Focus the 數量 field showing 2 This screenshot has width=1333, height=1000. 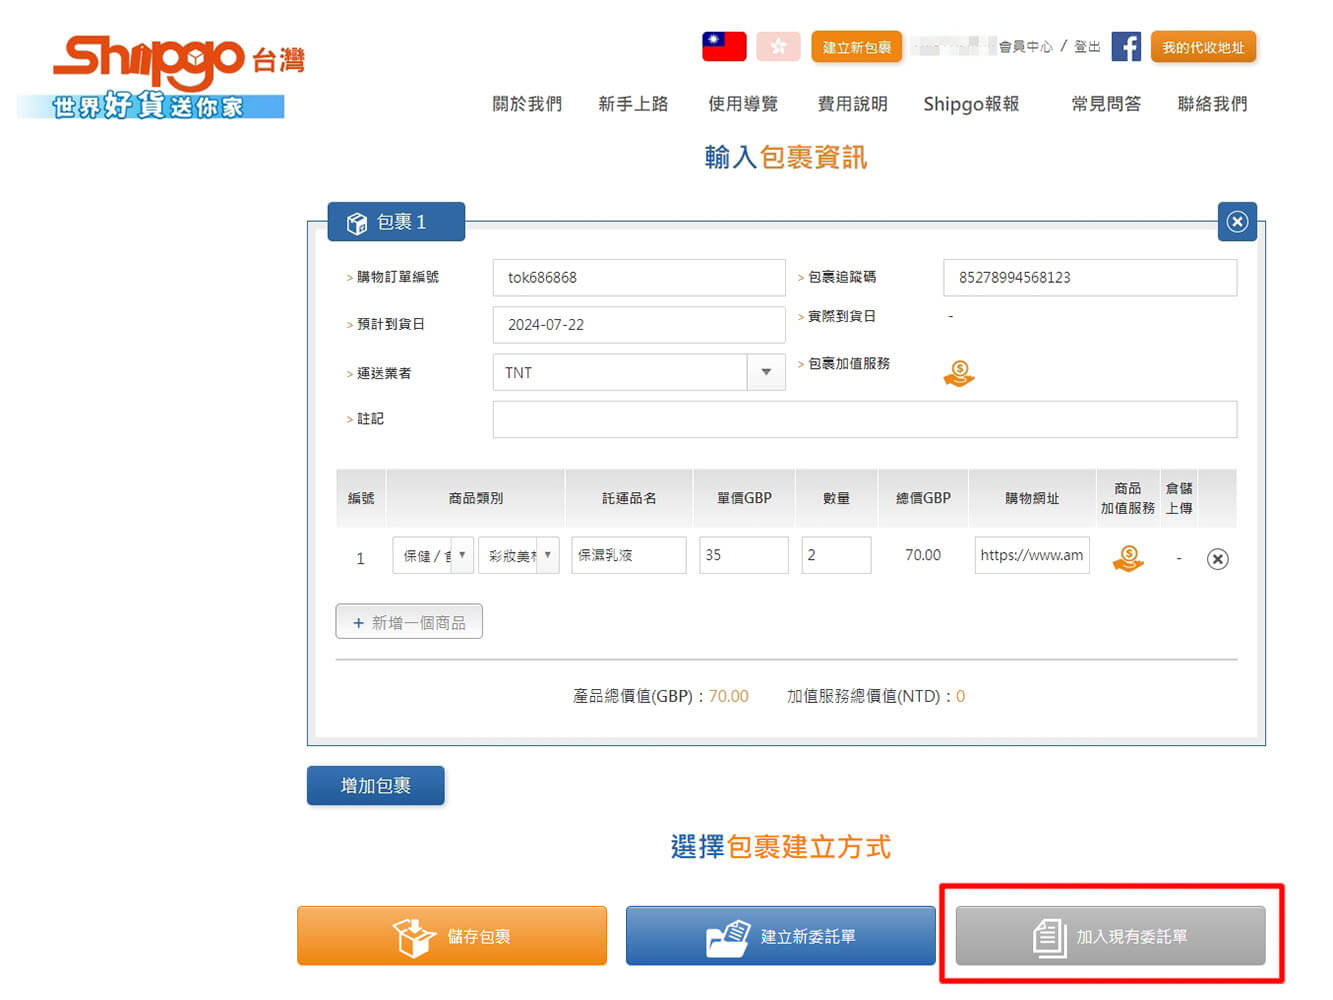point(836,555)
